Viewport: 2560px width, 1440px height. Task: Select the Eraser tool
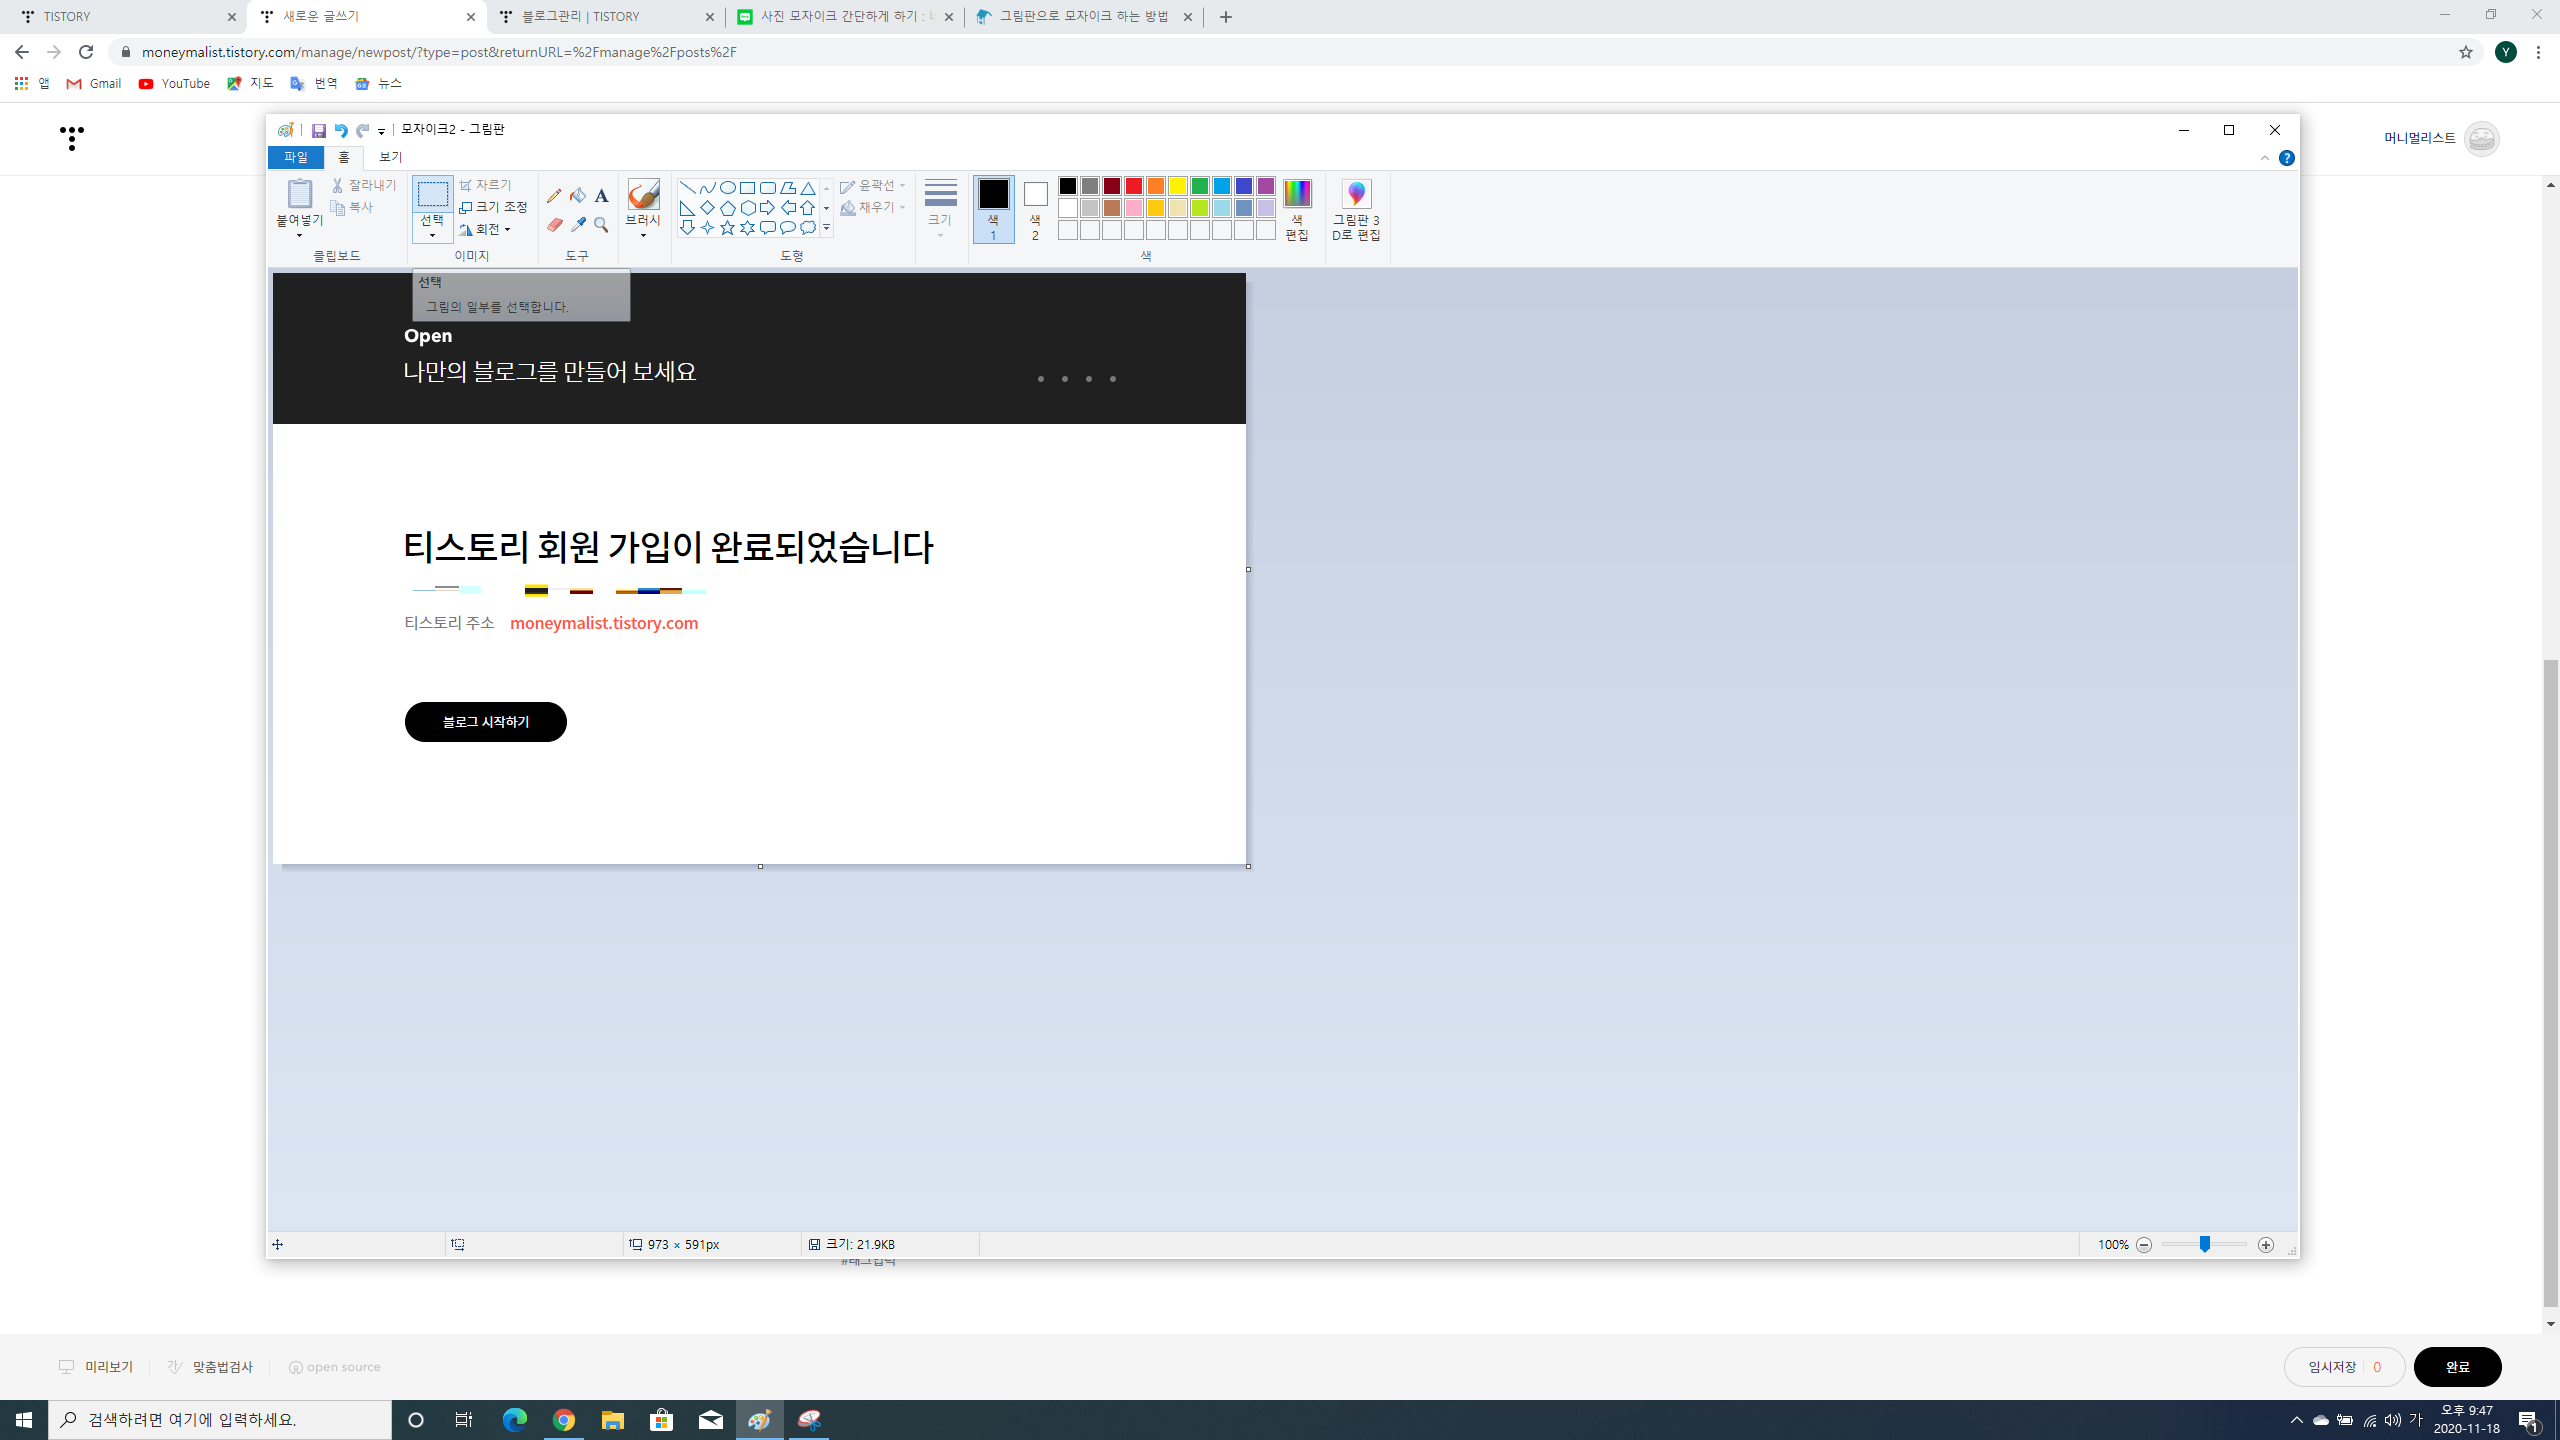pos(554,225)
